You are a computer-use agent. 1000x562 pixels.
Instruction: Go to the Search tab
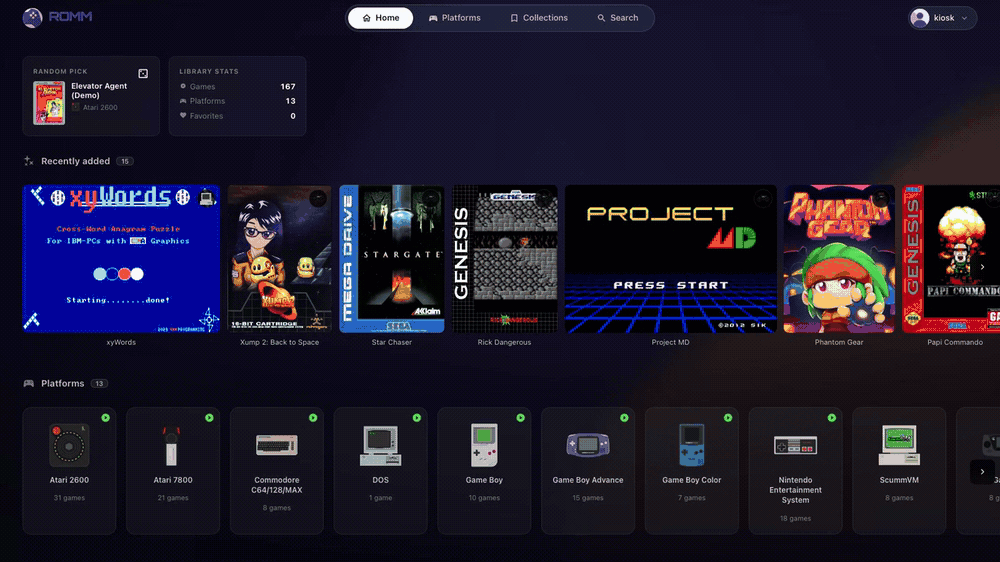(617, 18)
